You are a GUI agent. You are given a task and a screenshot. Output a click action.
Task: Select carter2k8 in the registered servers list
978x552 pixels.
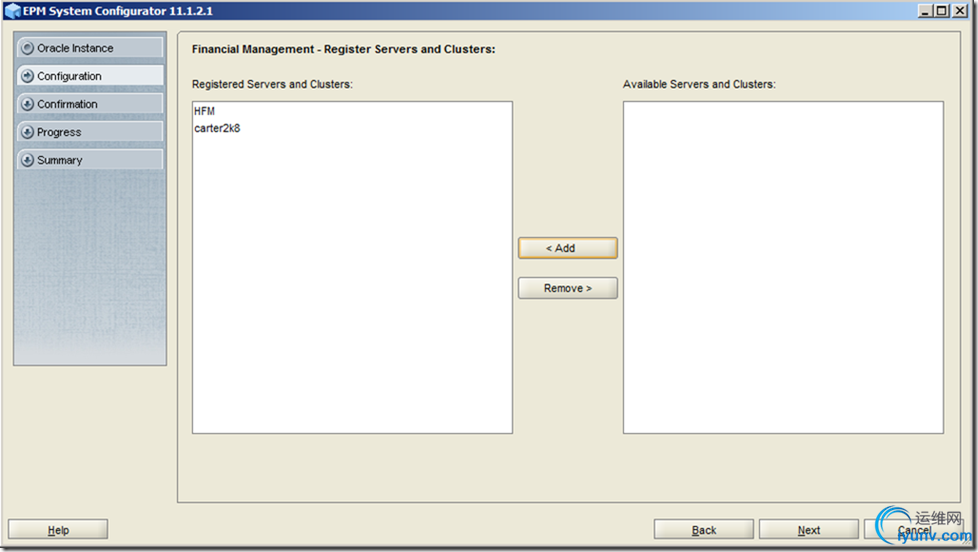coord(352,128)
